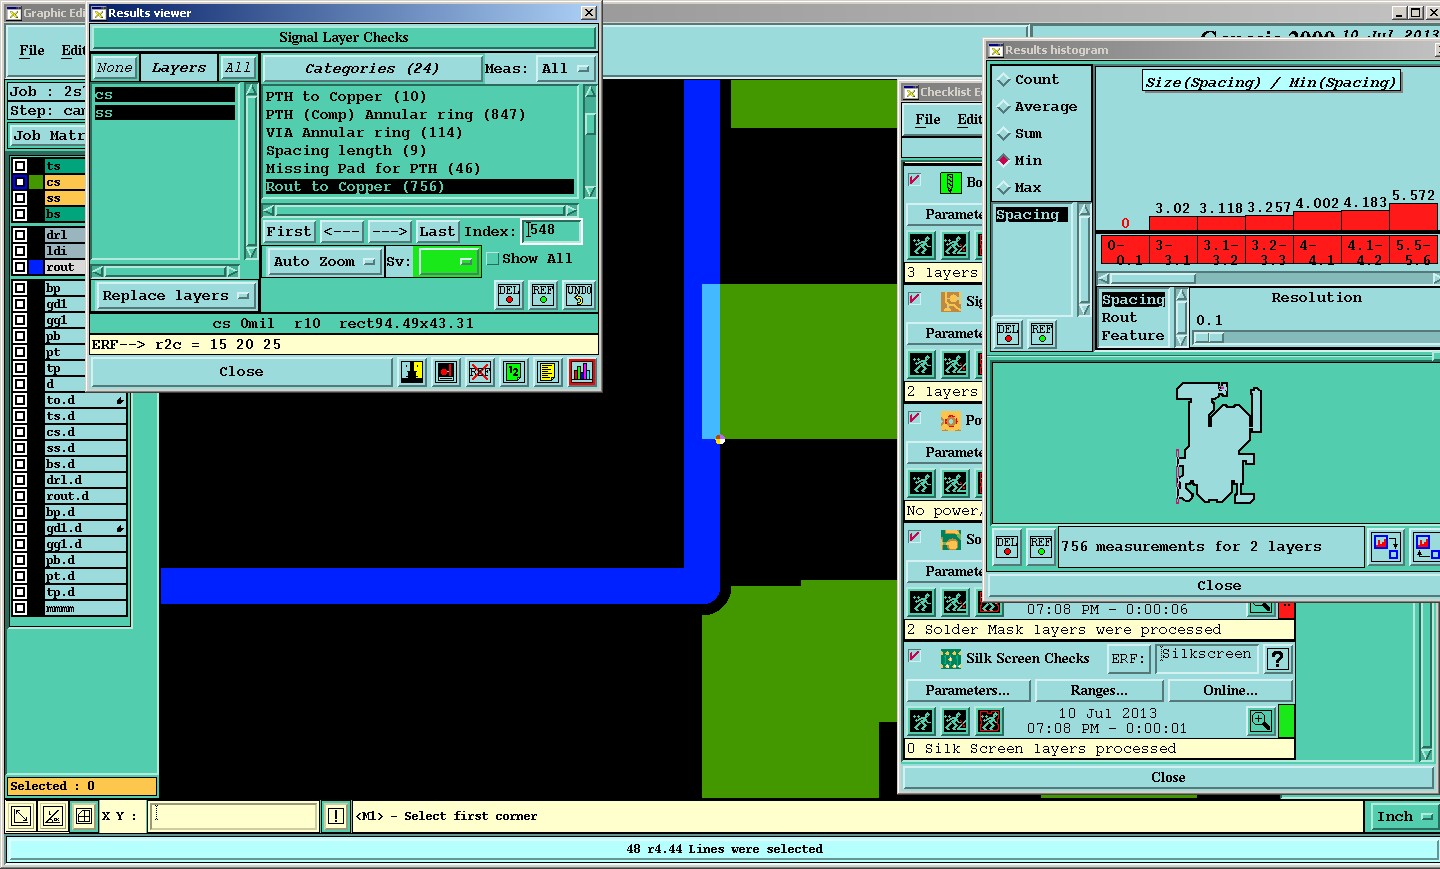Click the UNDO icon in Results viewer
The width and height of the screenshot is (1440, 869).
[578, 294]
